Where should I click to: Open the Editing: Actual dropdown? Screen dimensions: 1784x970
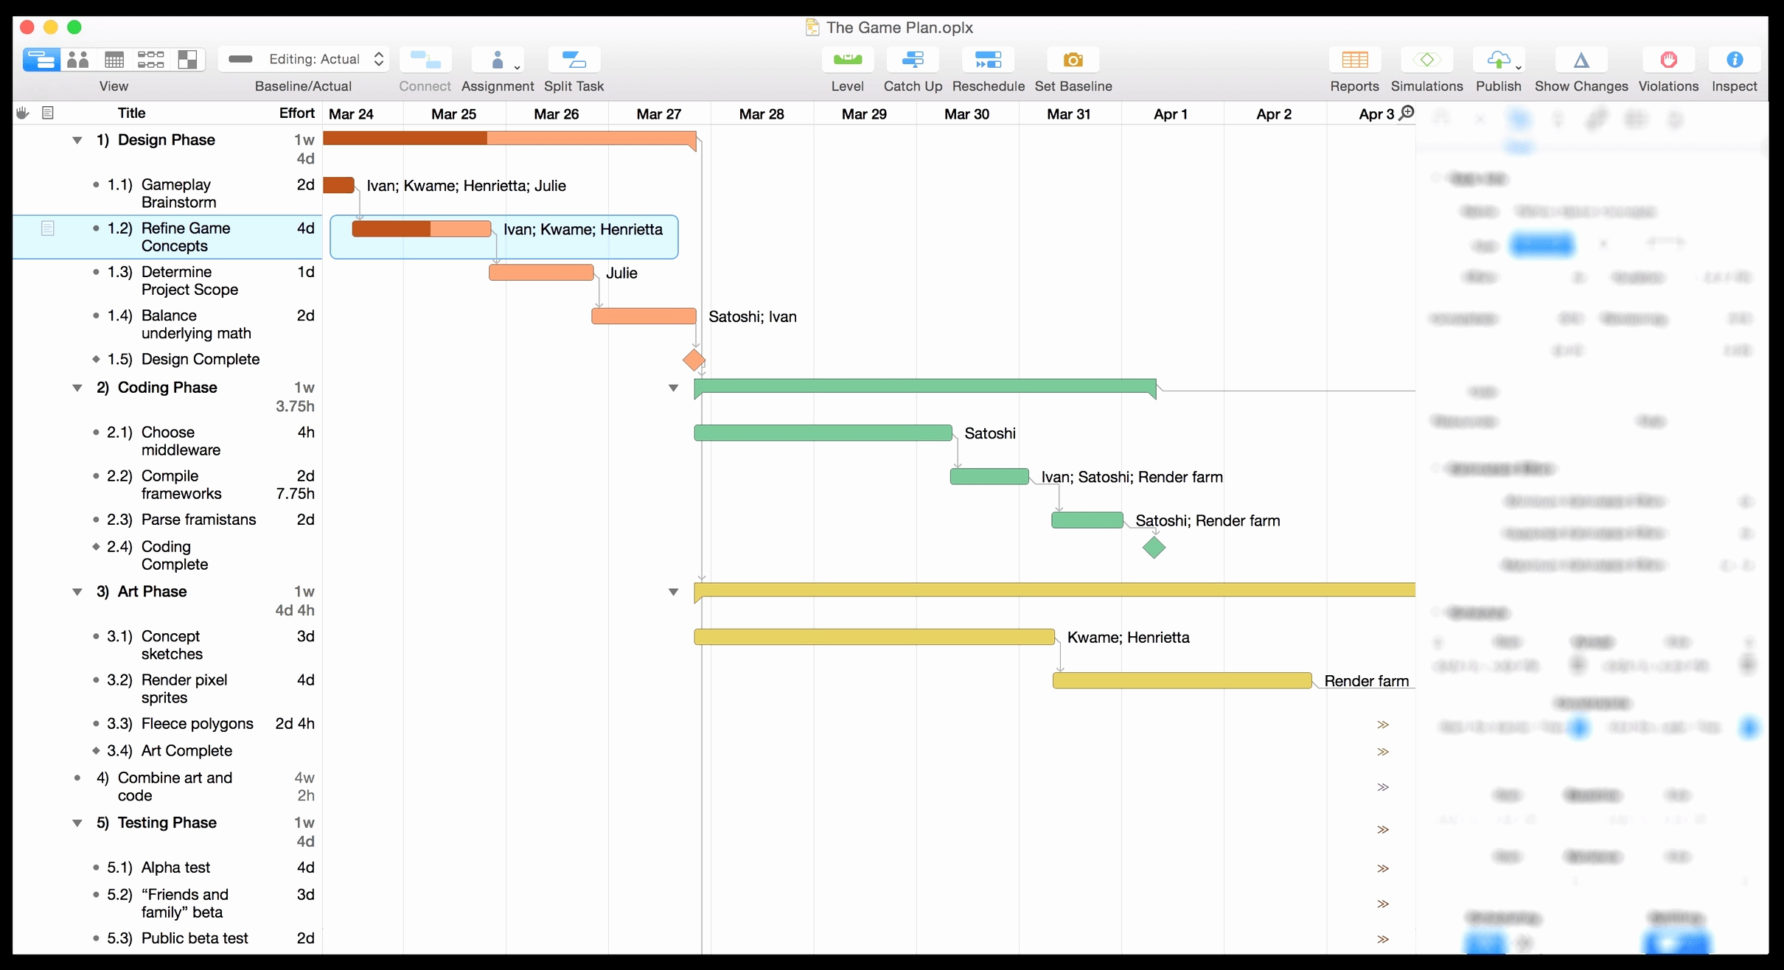coord(305,59)
